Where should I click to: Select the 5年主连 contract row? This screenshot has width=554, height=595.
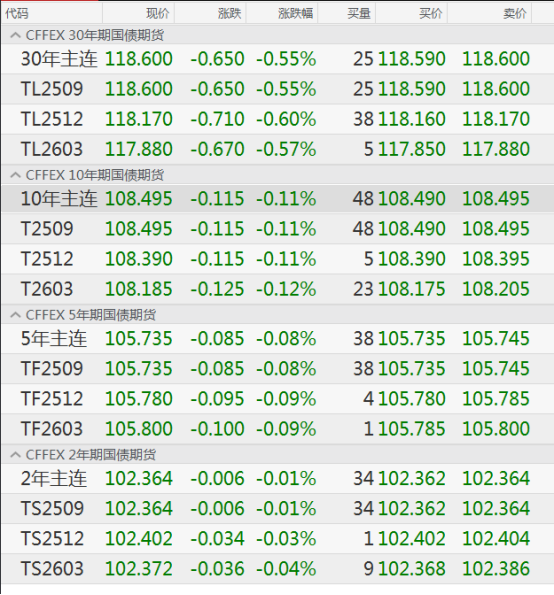pyautogui.click(x=277, y=338)
